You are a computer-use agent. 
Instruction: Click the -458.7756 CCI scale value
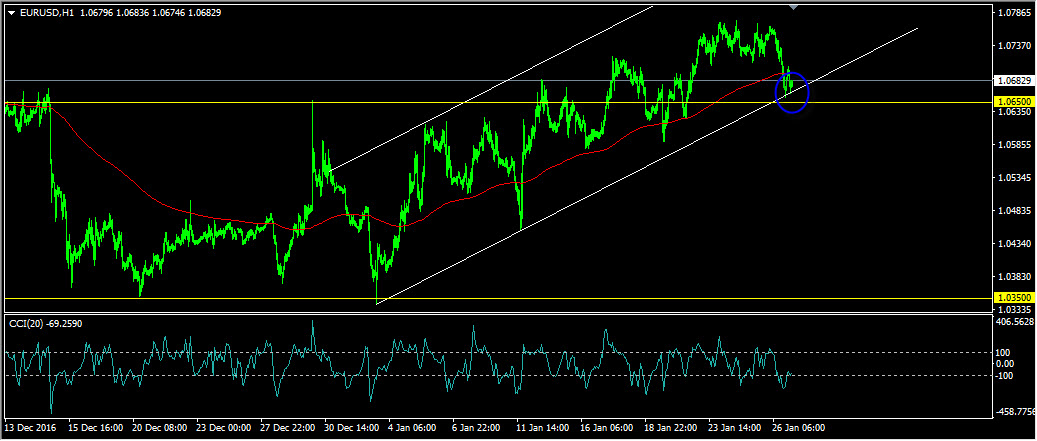1014,412
